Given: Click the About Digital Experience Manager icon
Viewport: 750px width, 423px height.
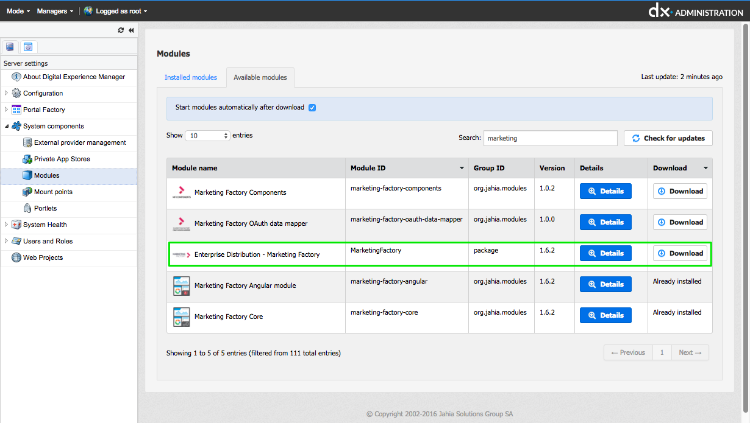Looking at the screenshot, I should click(16, 77).
